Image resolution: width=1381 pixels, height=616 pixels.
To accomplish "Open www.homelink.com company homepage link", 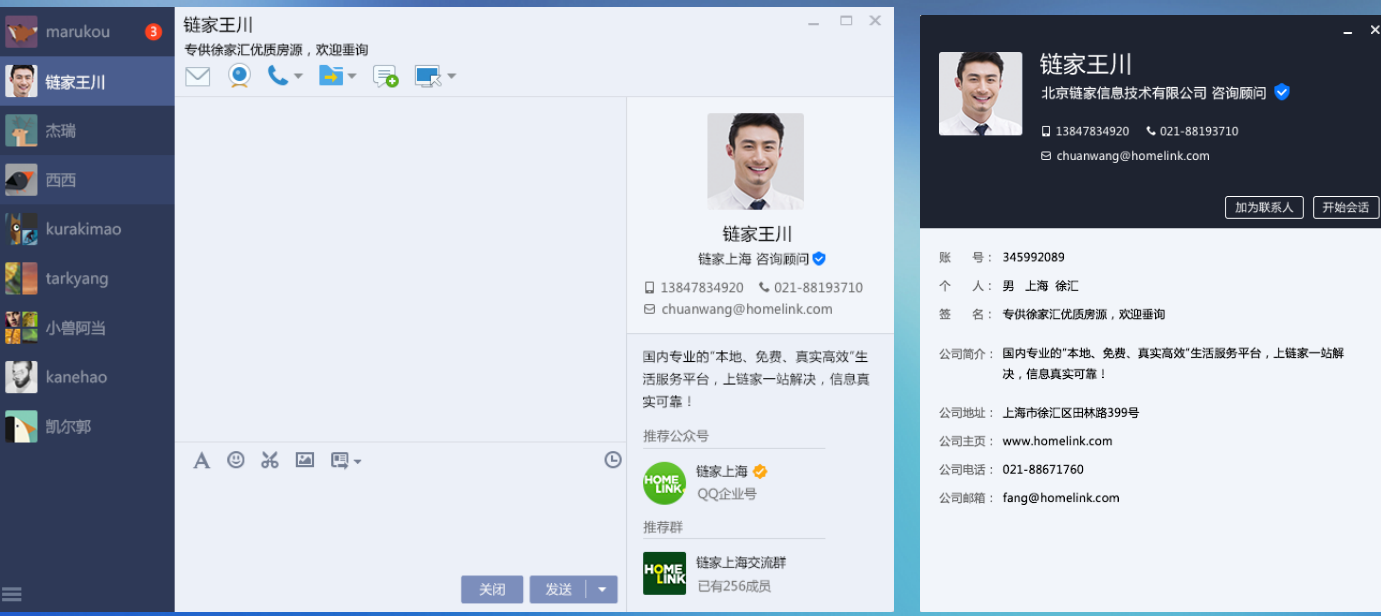I will pos(1057,441).
